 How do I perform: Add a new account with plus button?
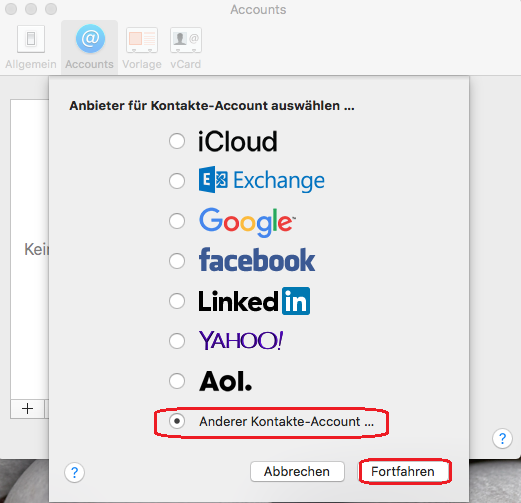coord(27,409)
